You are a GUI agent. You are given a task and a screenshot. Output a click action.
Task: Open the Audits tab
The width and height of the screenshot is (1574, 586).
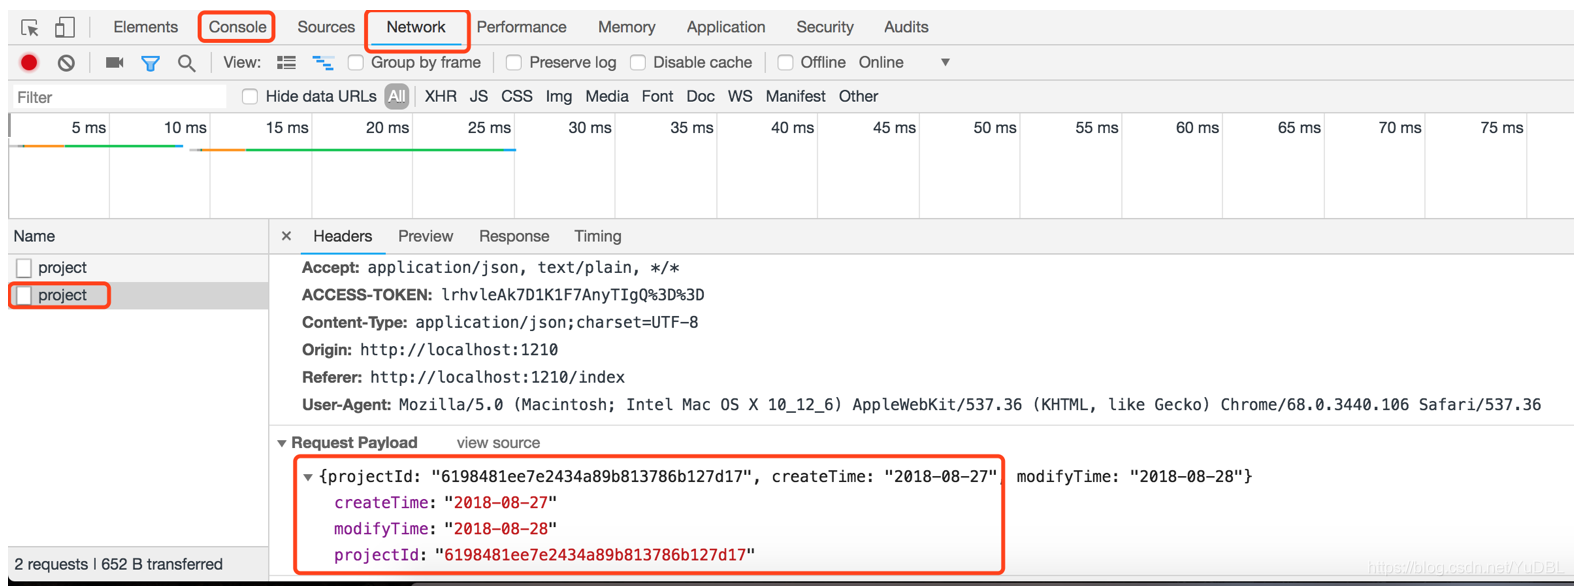[x=906, y=27]
